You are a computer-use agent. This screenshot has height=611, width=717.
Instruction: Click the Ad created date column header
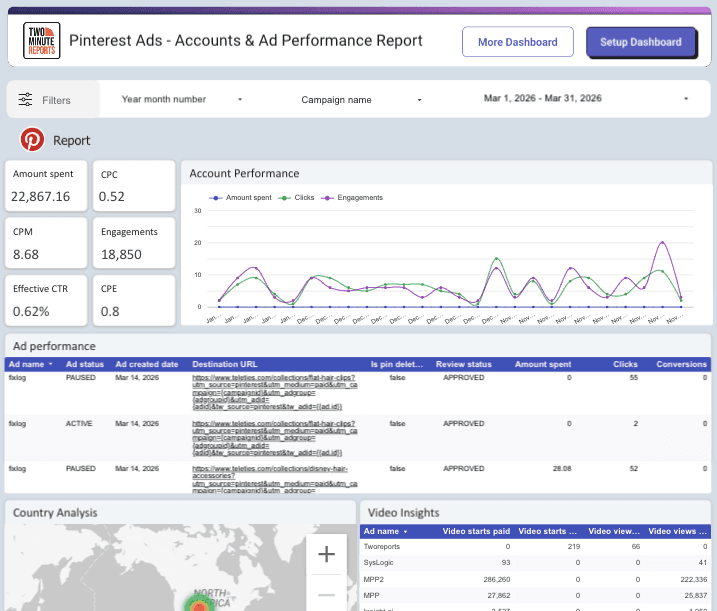(146, 364)
